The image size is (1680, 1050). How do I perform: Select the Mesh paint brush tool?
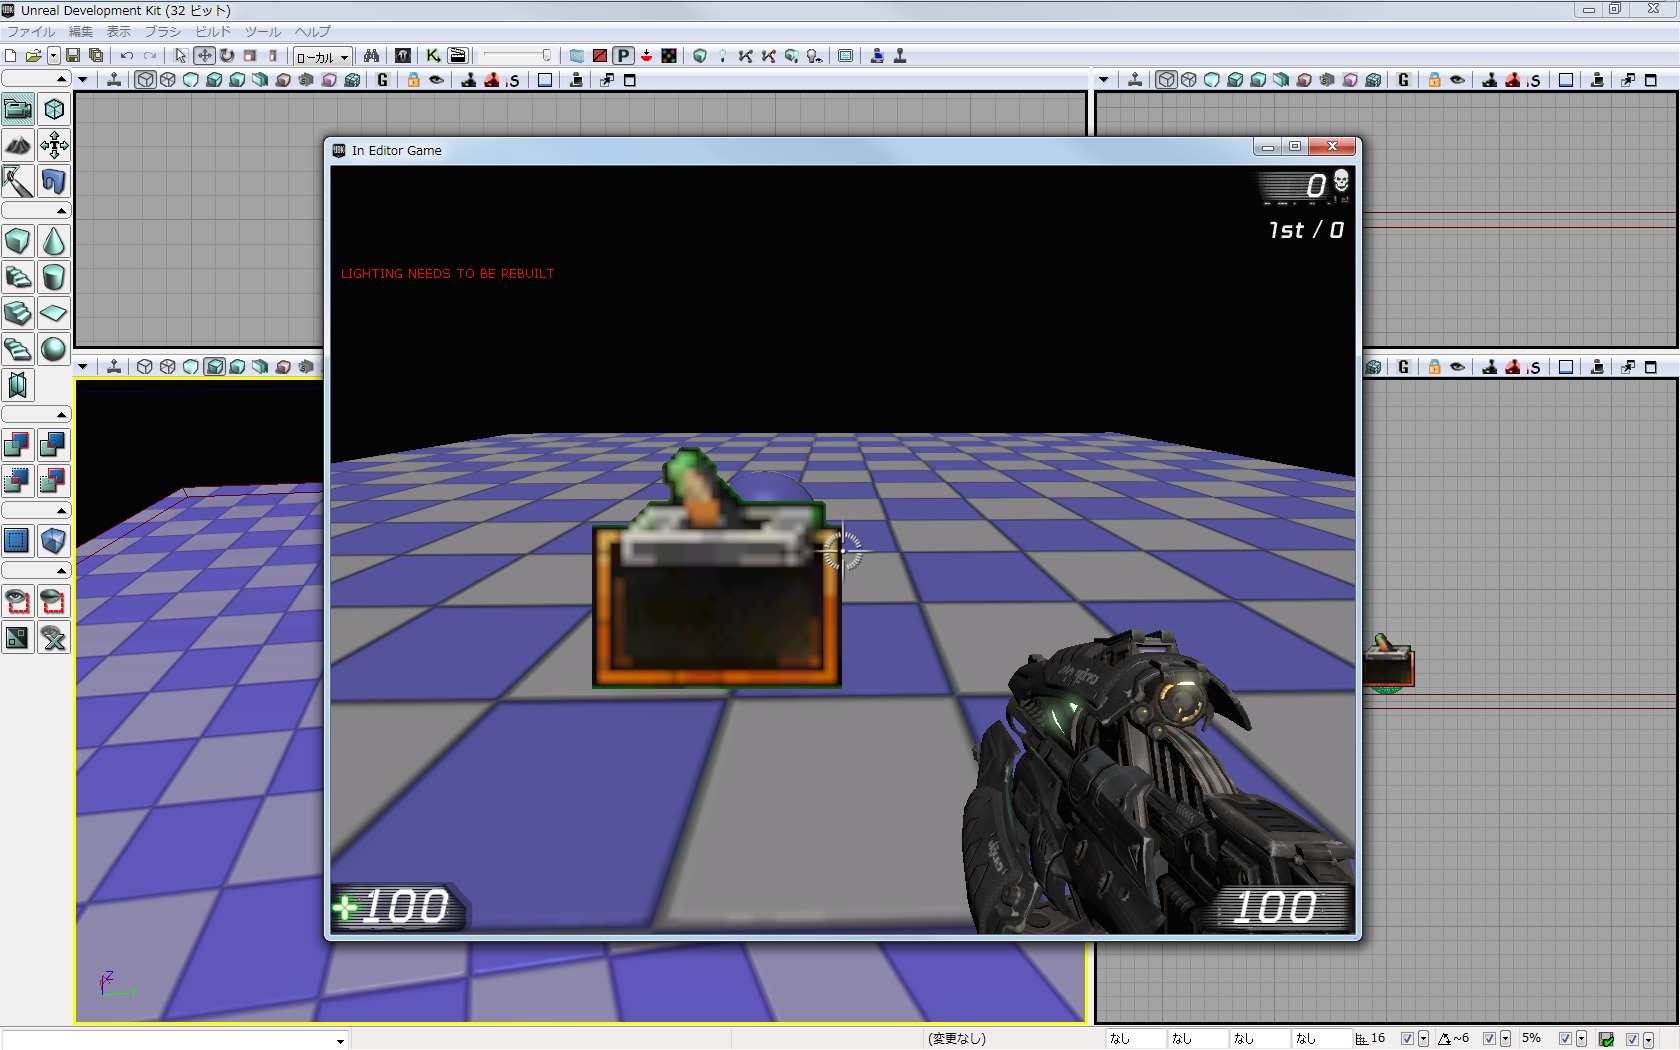click(x=18, y=181)
